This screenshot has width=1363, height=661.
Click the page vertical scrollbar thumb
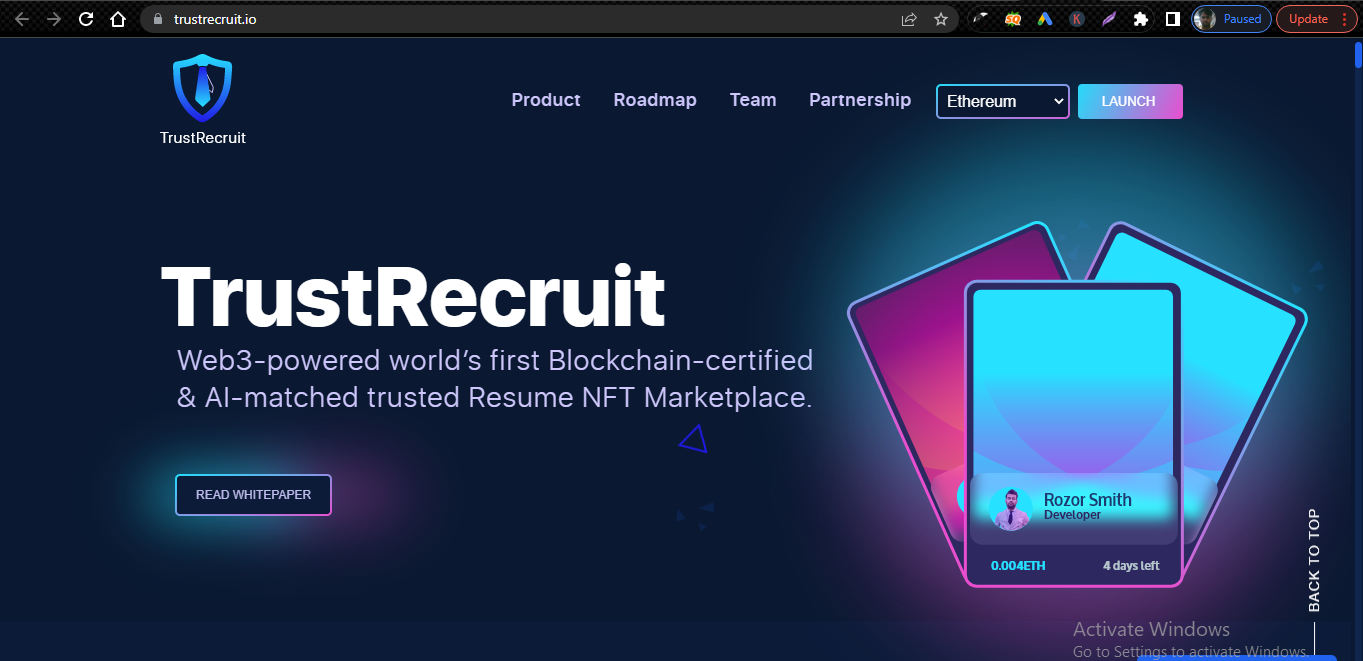click(x=1358, y=53)
